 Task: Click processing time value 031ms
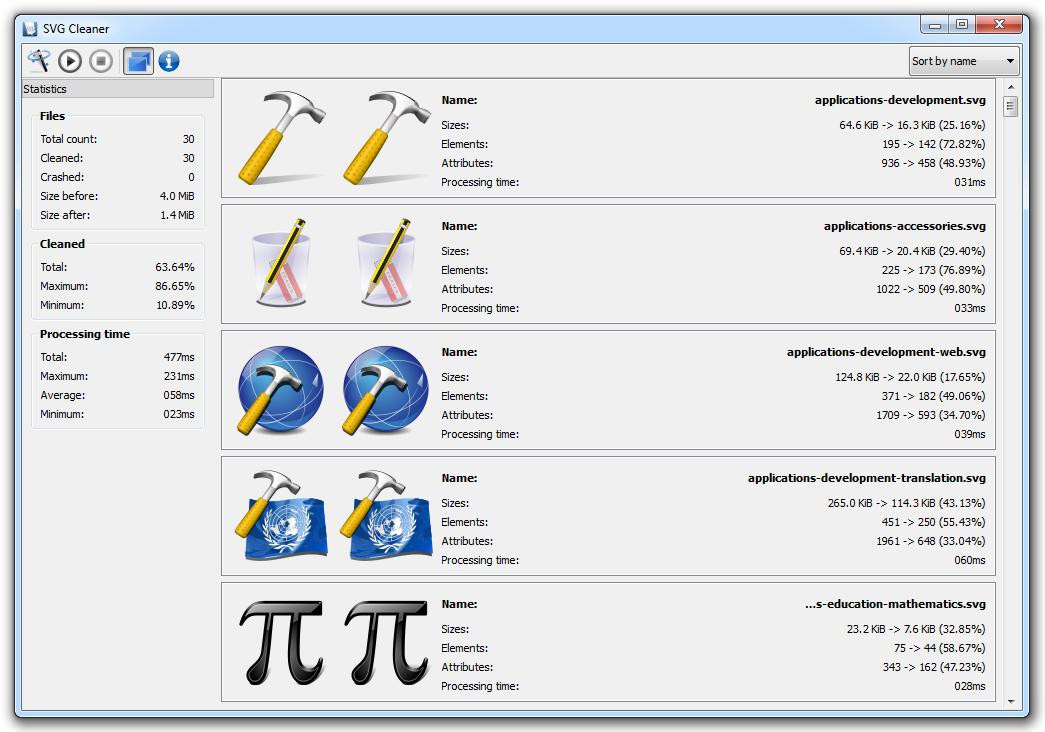pos(970,182)
